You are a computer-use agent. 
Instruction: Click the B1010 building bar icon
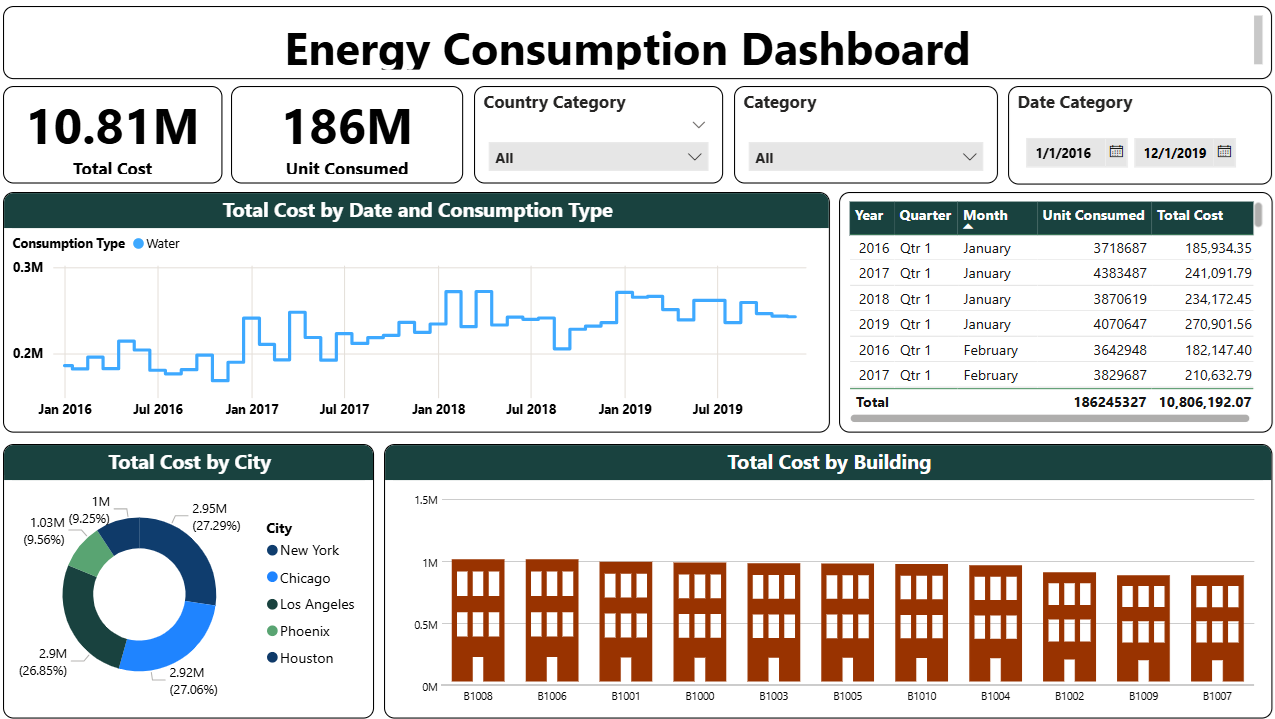point(921,622)
